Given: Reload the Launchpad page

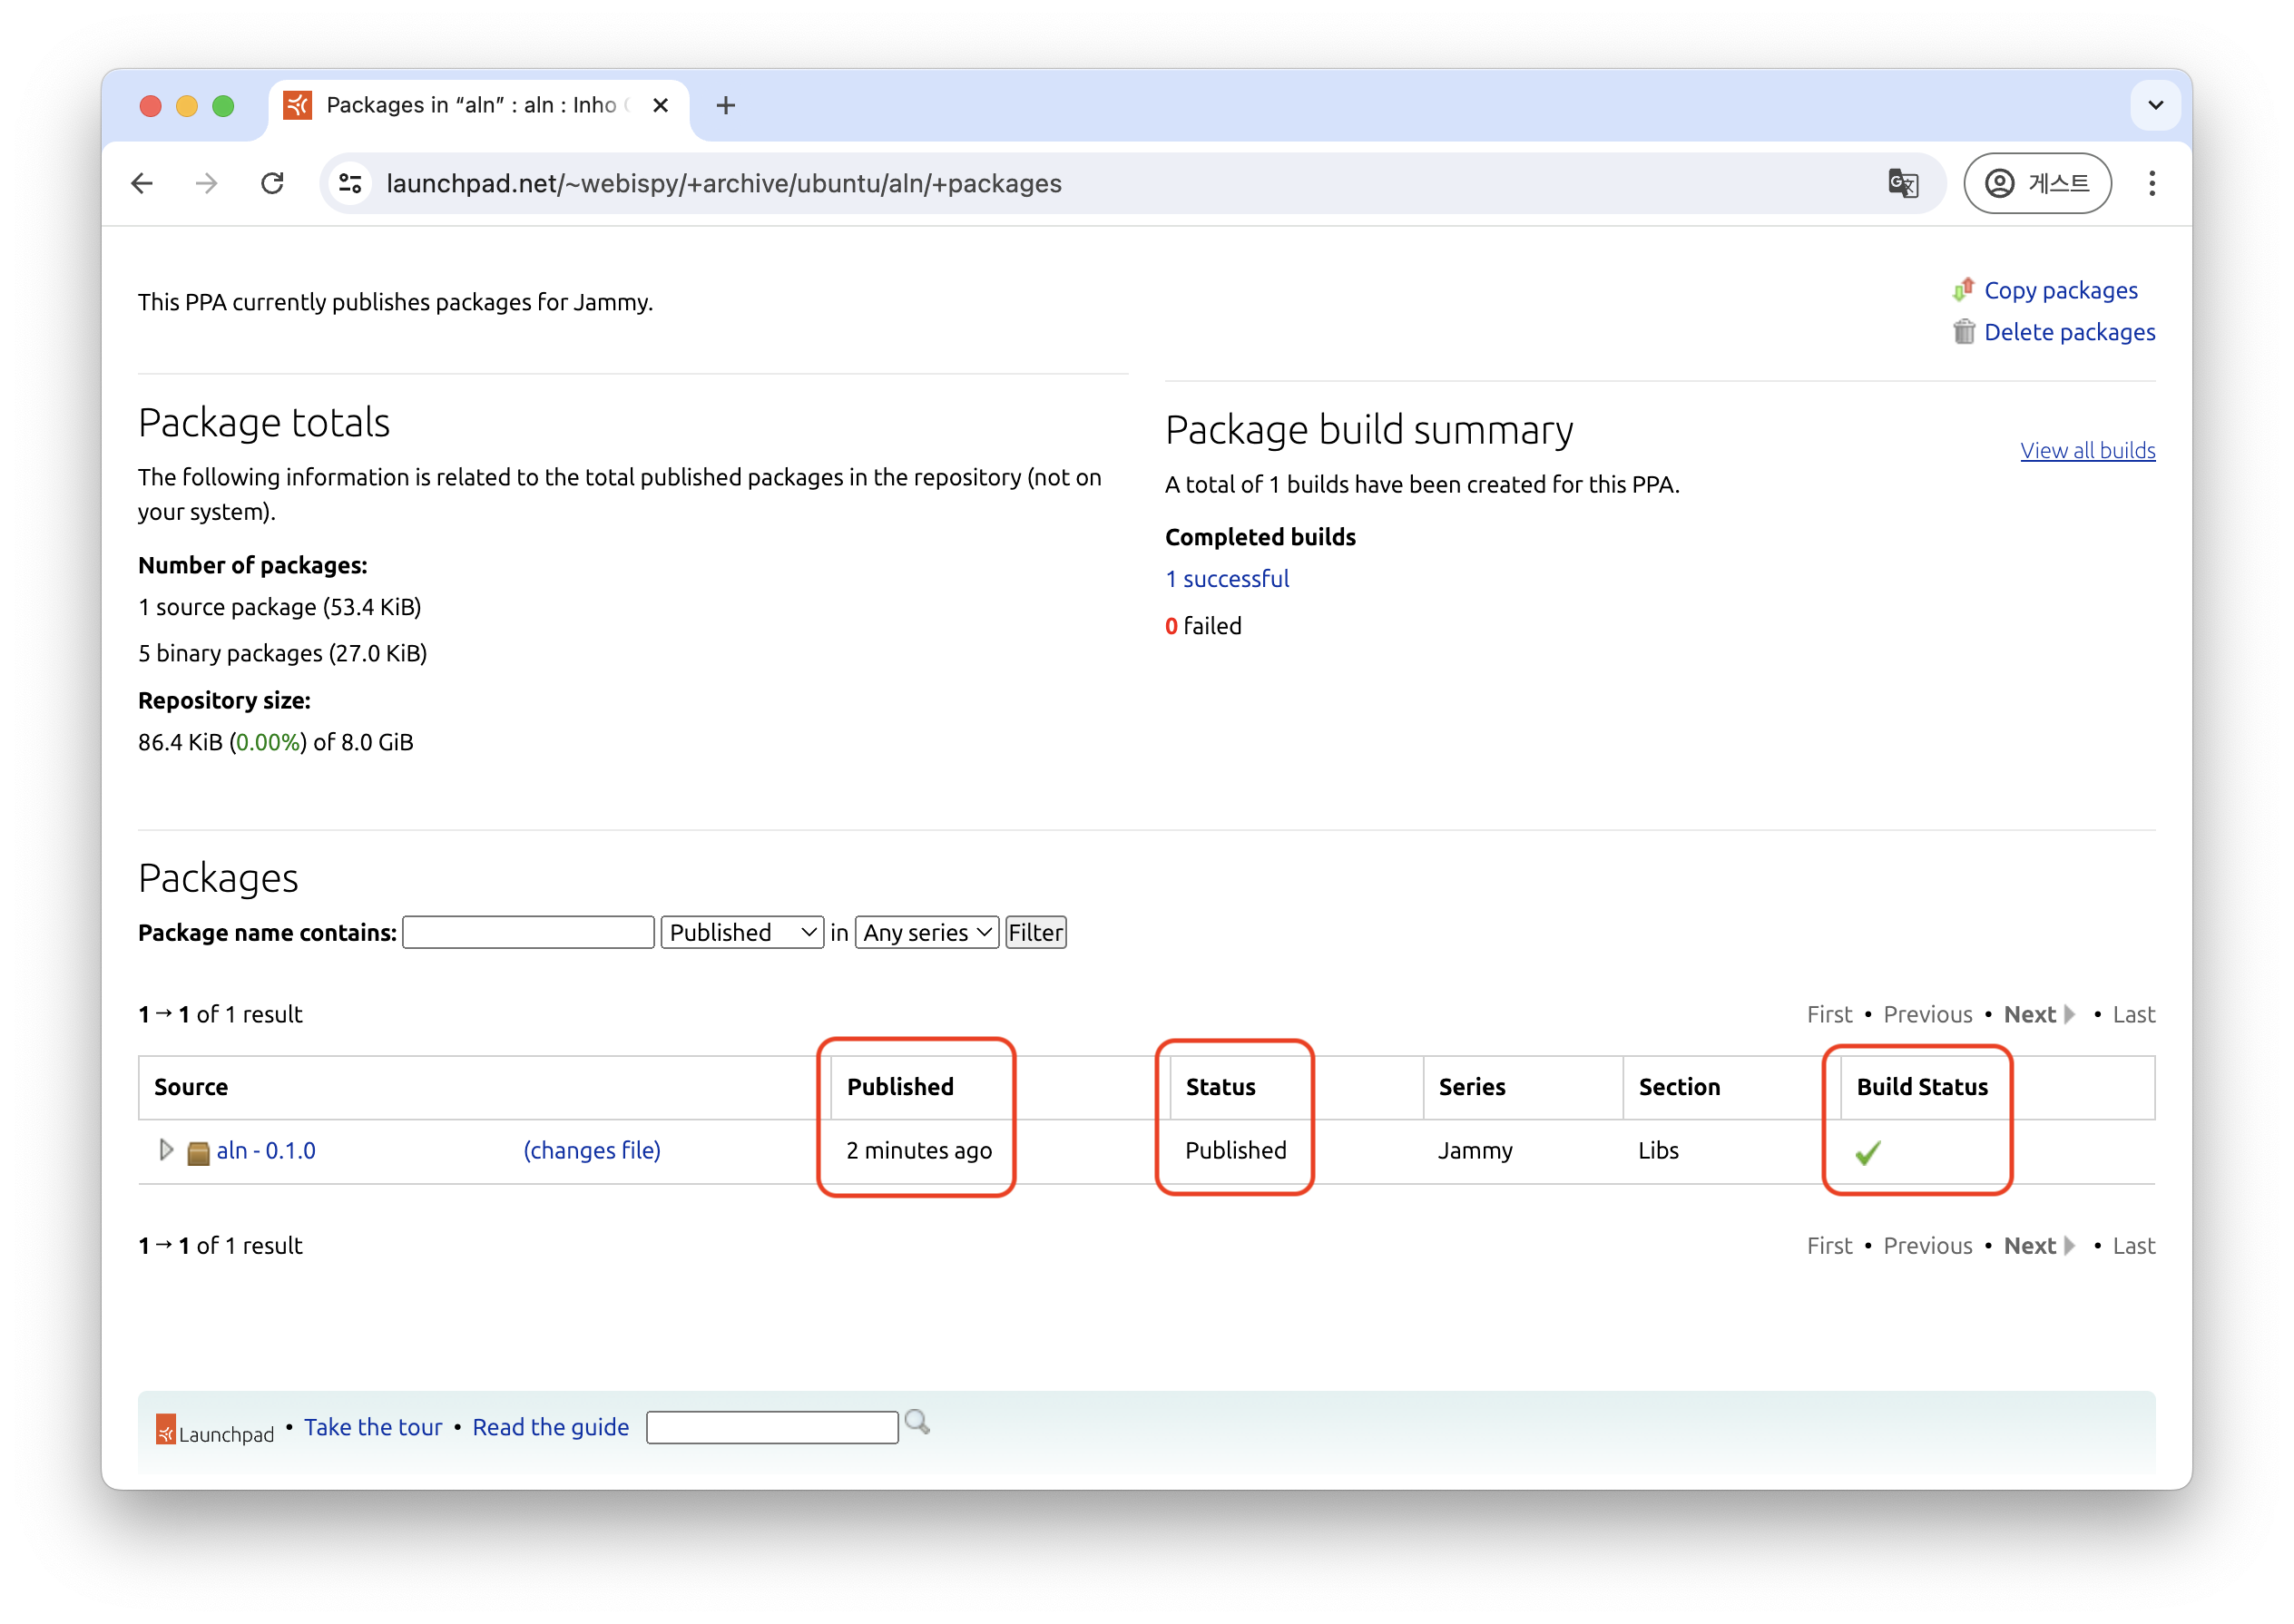Looking at the screenshot, I should 272,184.
